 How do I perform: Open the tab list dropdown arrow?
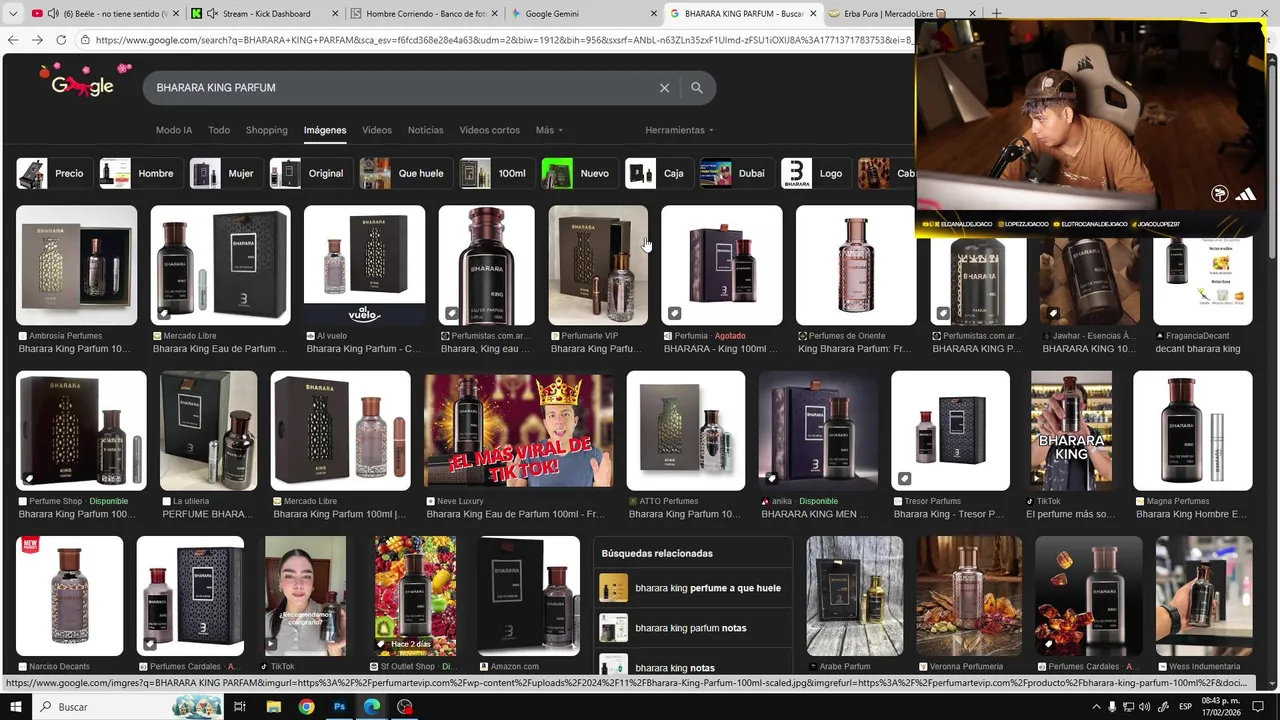[13, 14]
